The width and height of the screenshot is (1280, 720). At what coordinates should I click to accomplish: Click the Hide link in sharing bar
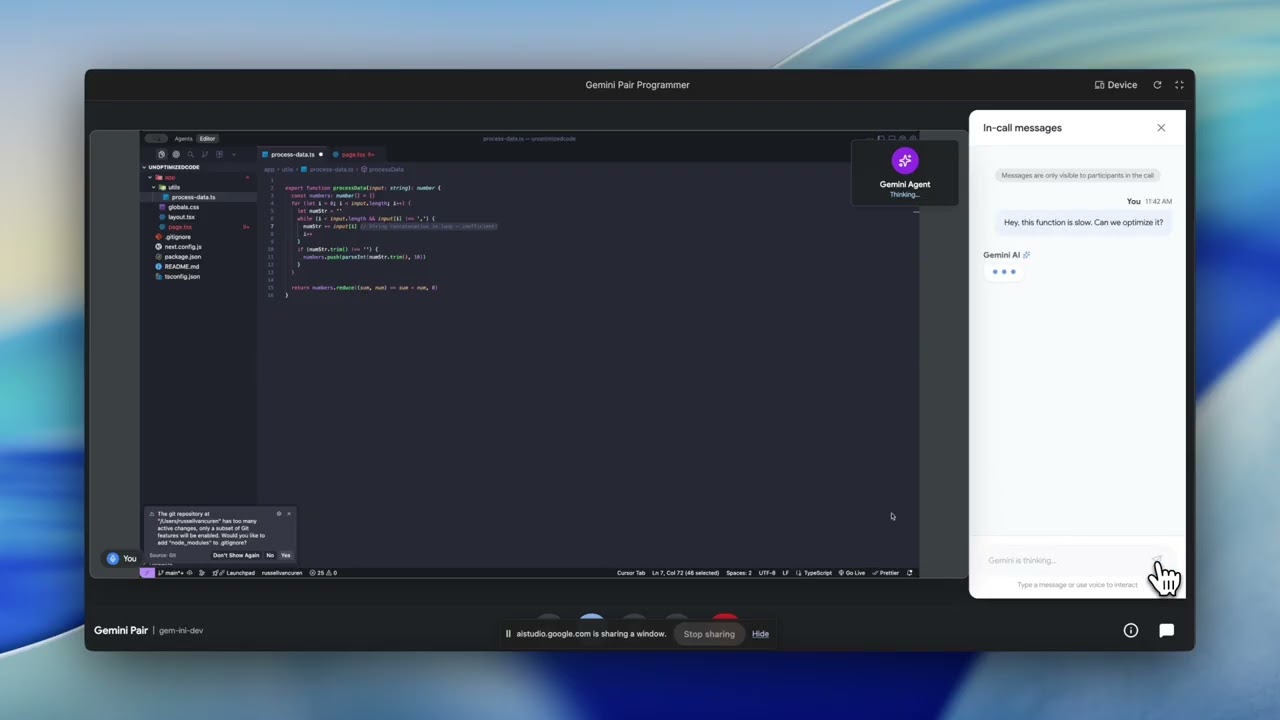[x=760, y=634]
